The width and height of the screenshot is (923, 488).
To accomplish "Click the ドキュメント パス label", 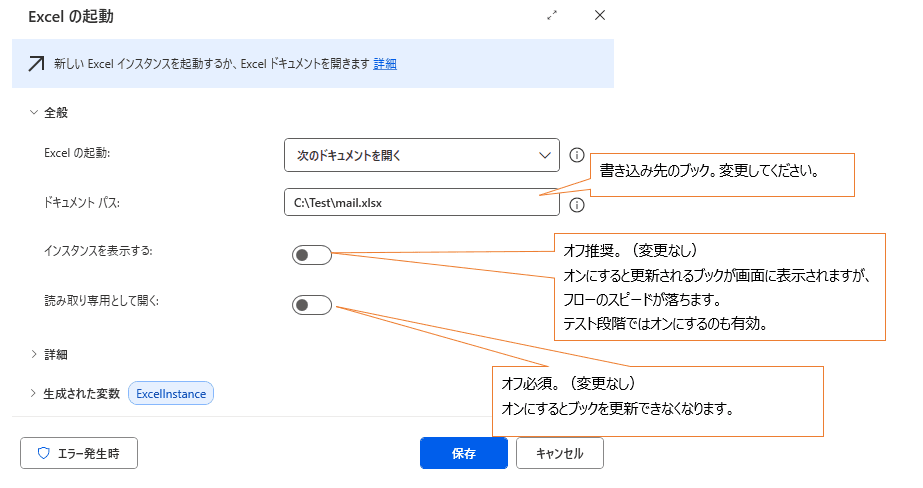I will pos(82,203).
